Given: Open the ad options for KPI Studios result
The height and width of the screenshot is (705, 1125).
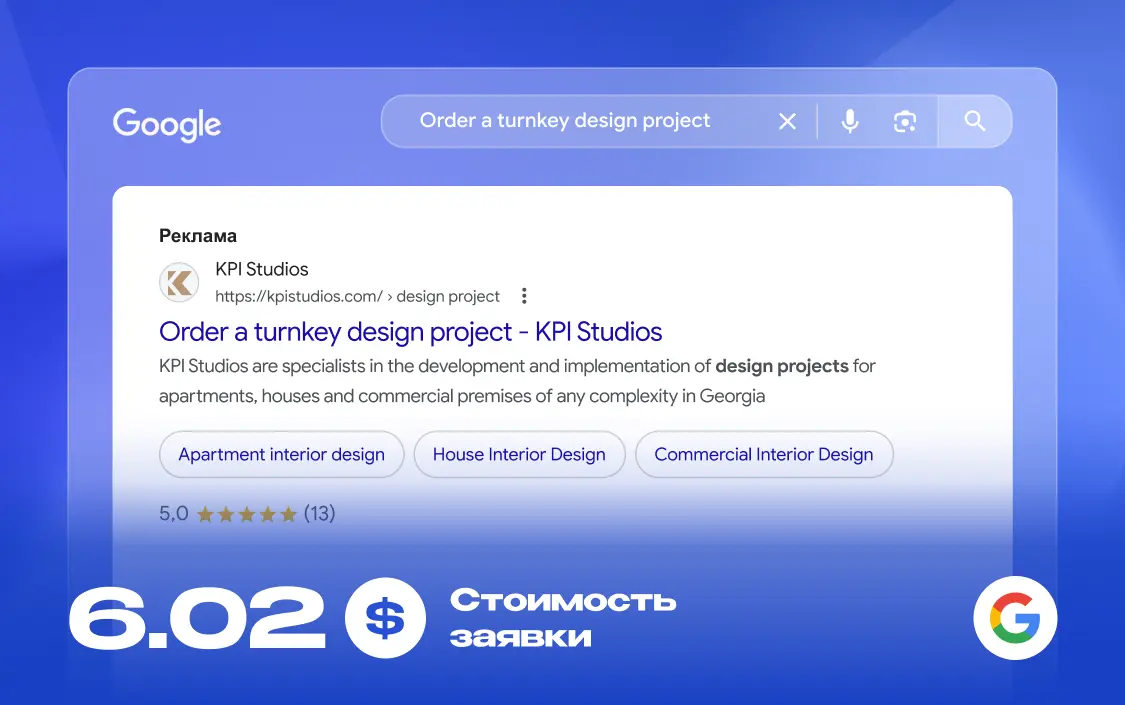Looking at the screenshot, I should [x=524, y=295].
